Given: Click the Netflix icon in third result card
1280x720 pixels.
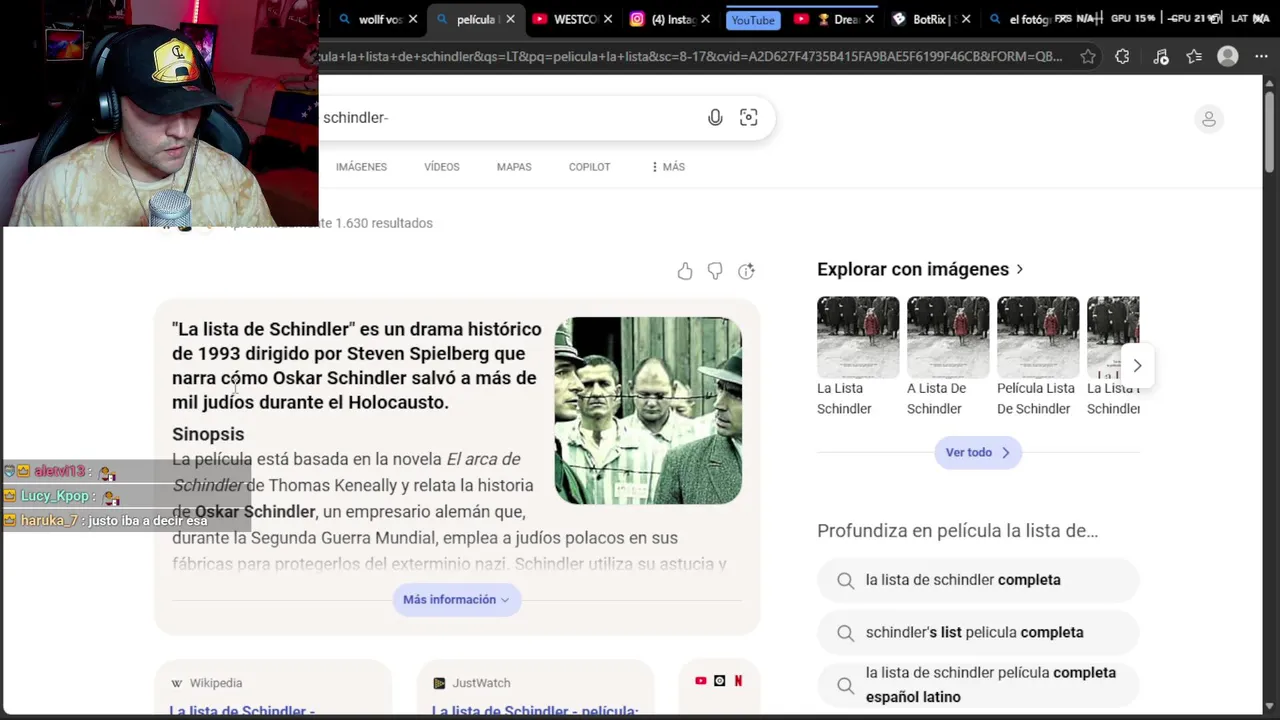Looking at the screenshot, I should (x=738, y=681).
